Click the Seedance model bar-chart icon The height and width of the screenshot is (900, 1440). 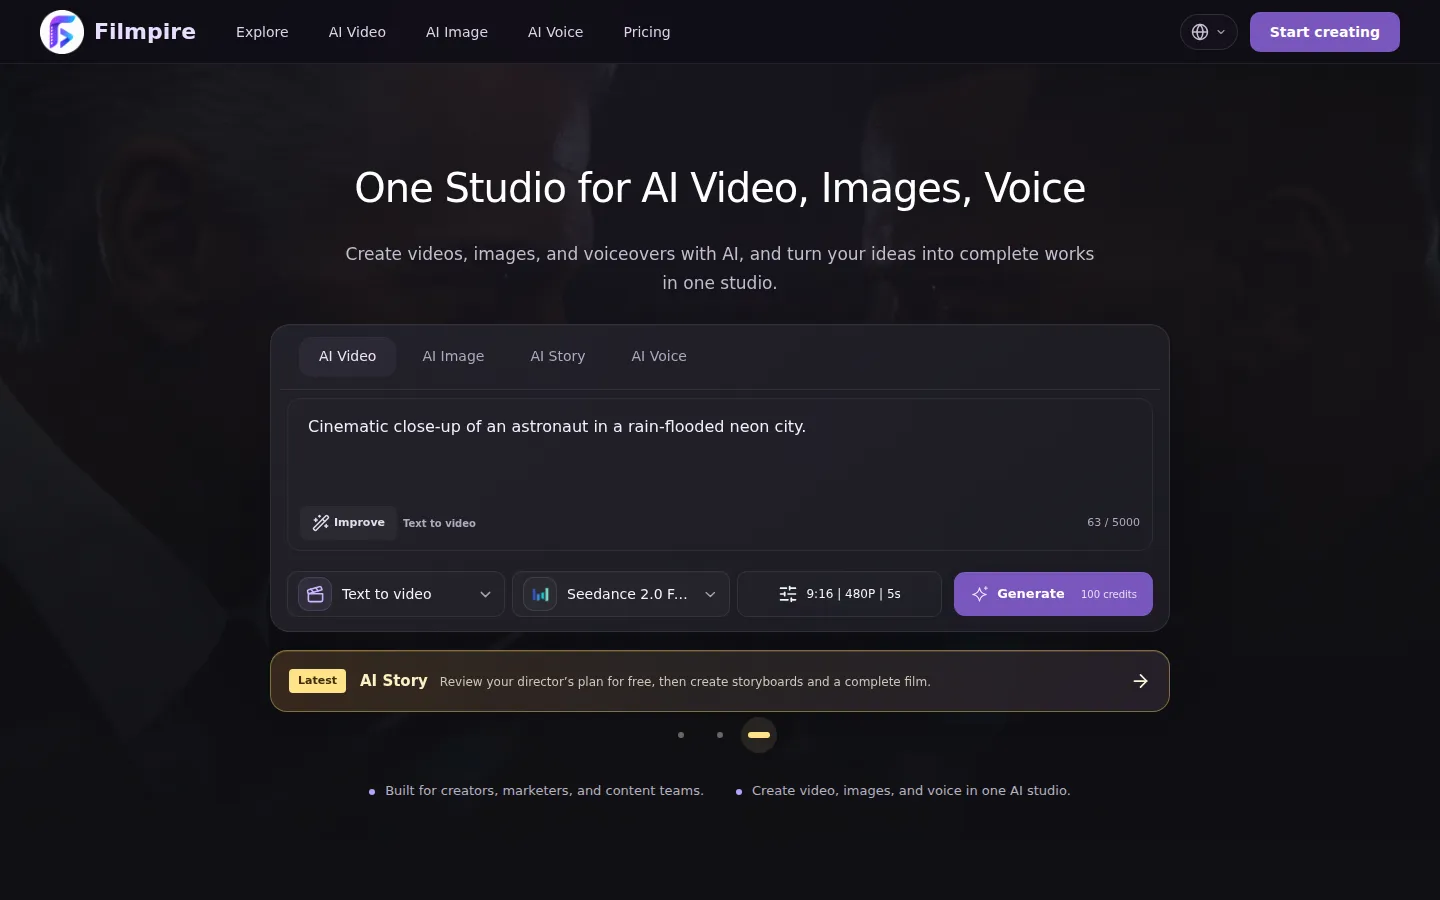tap(540, 594)
